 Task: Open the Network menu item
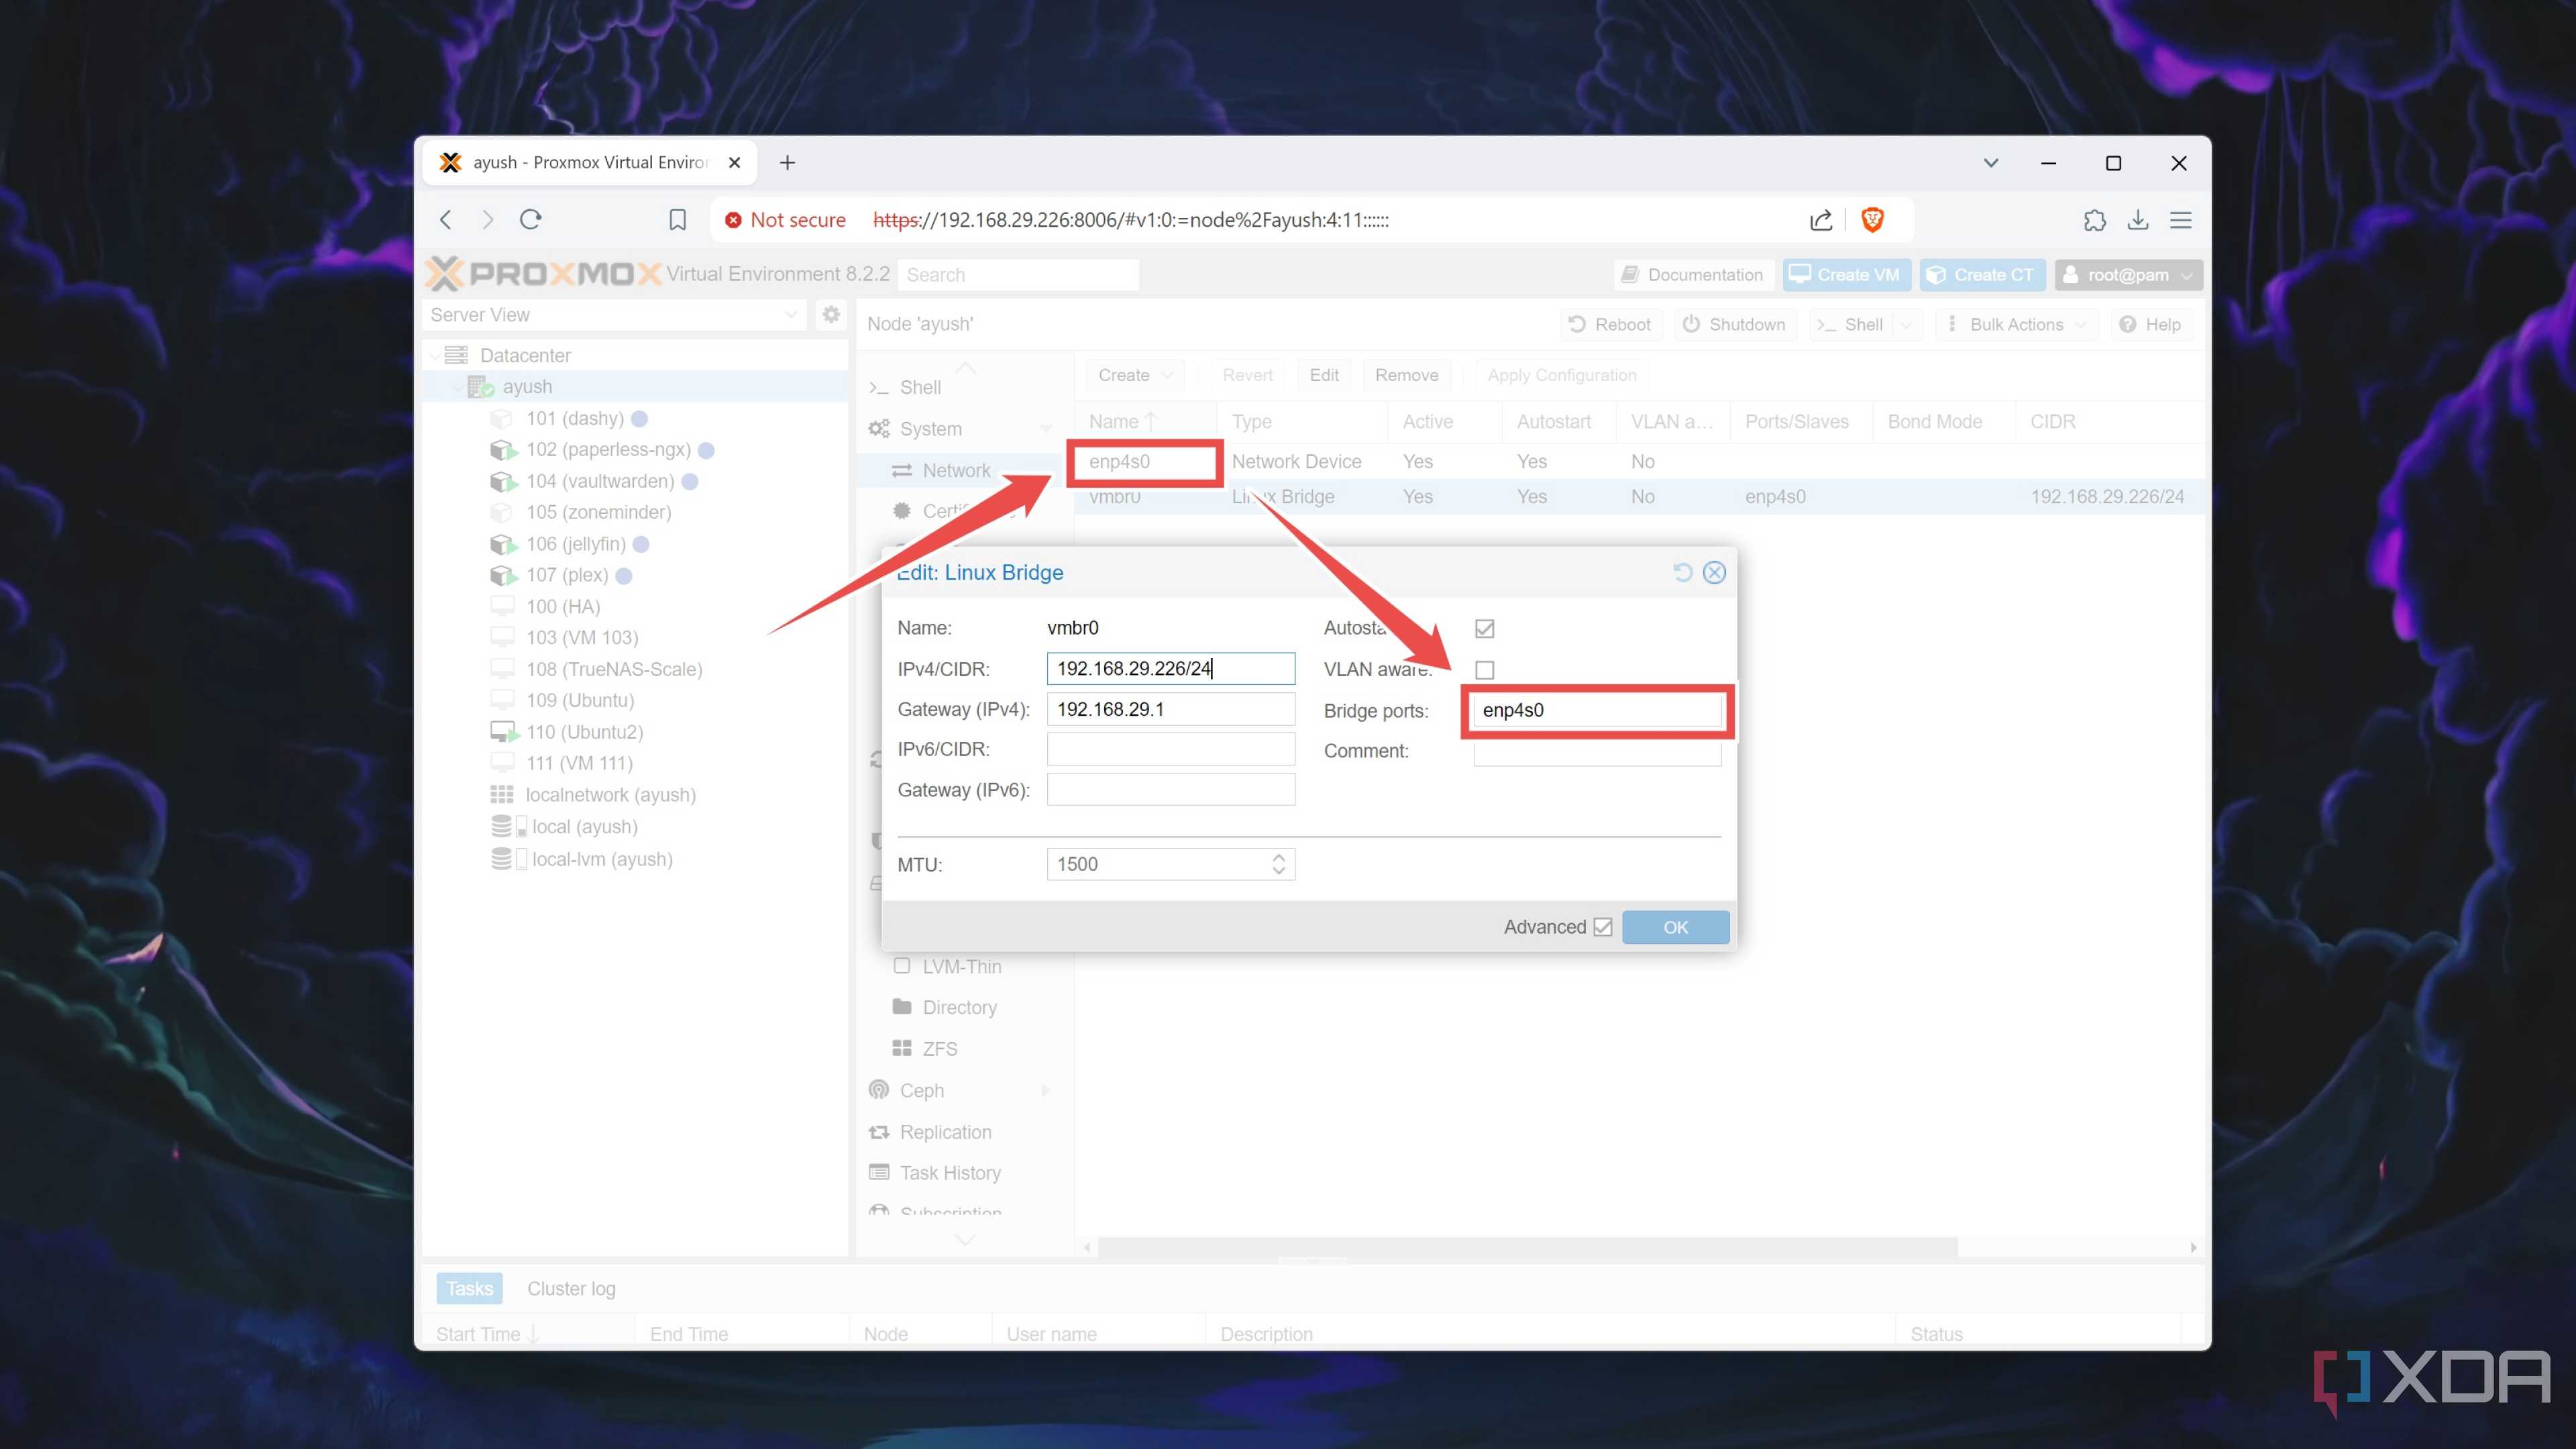(x=941, y=470)
